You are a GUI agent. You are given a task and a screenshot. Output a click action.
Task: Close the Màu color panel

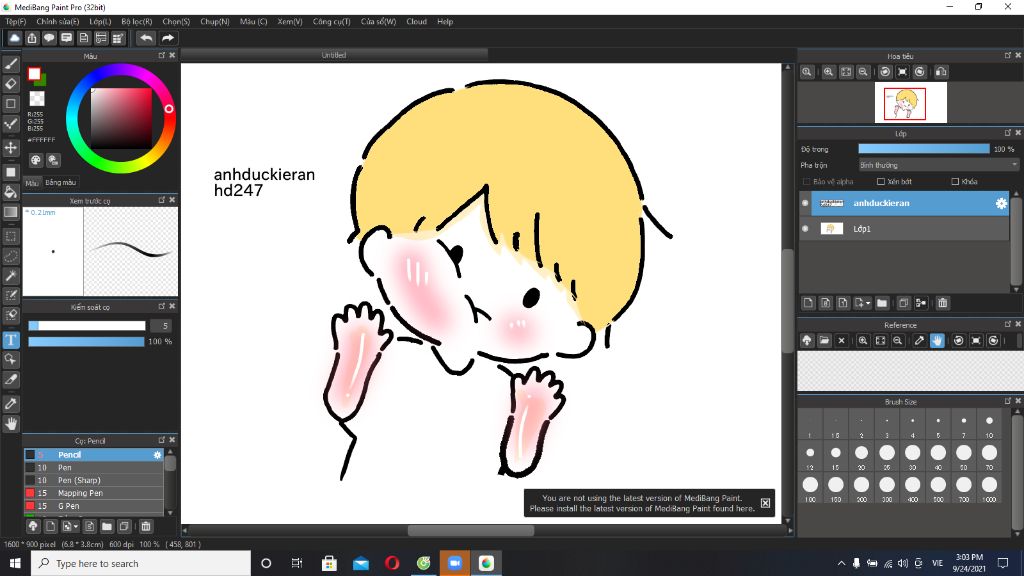click(172, 56)
